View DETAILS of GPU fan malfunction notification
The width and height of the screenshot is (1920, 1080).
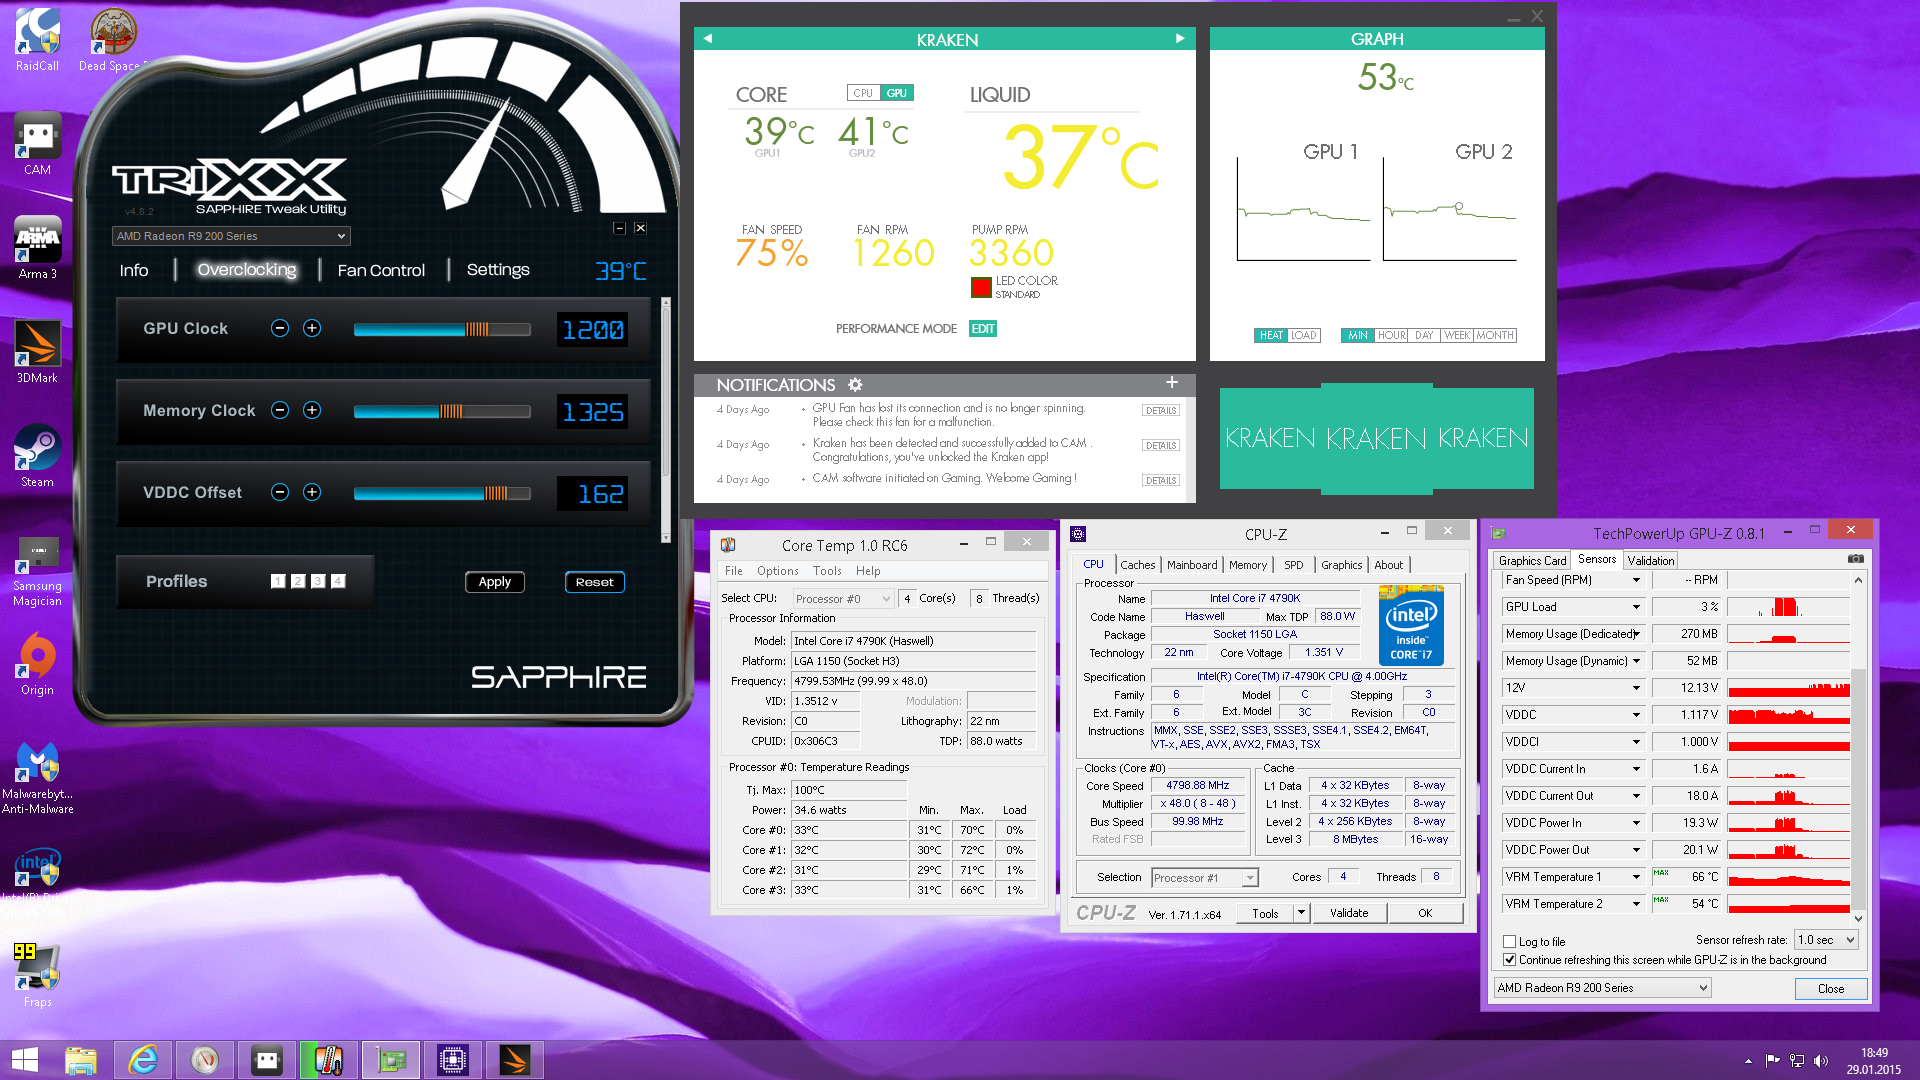[1161, 411]
